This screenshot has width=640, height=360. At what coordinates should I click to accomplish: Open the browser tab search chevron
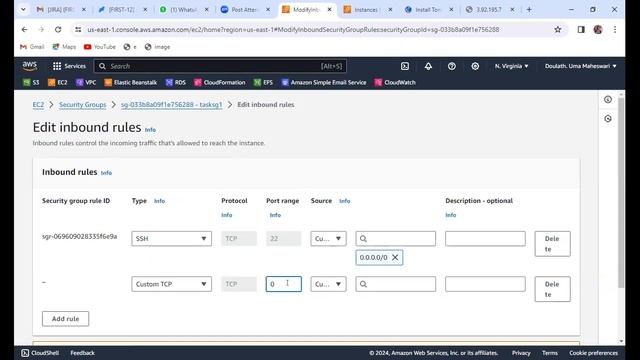point(23,9)
